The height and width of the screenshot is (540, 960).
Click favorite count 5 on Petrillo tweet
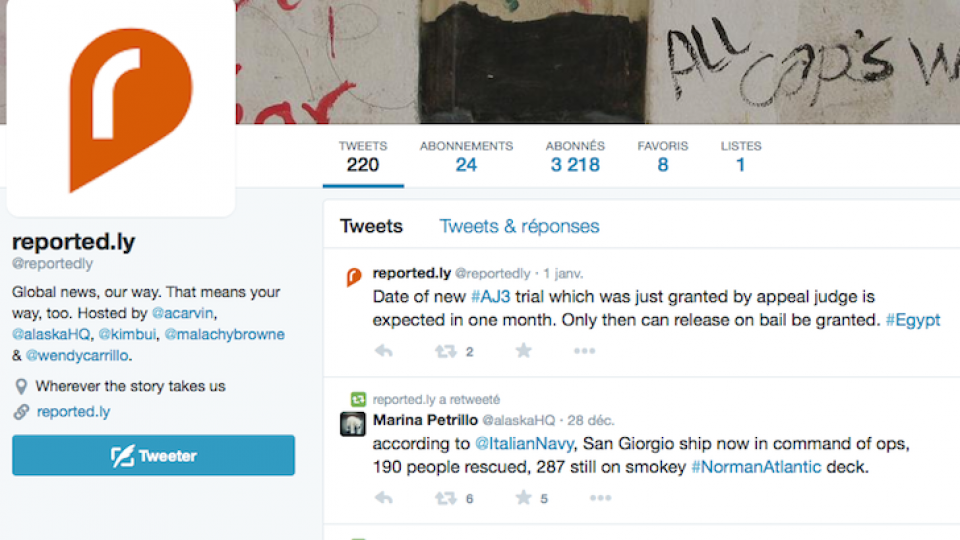544,499
